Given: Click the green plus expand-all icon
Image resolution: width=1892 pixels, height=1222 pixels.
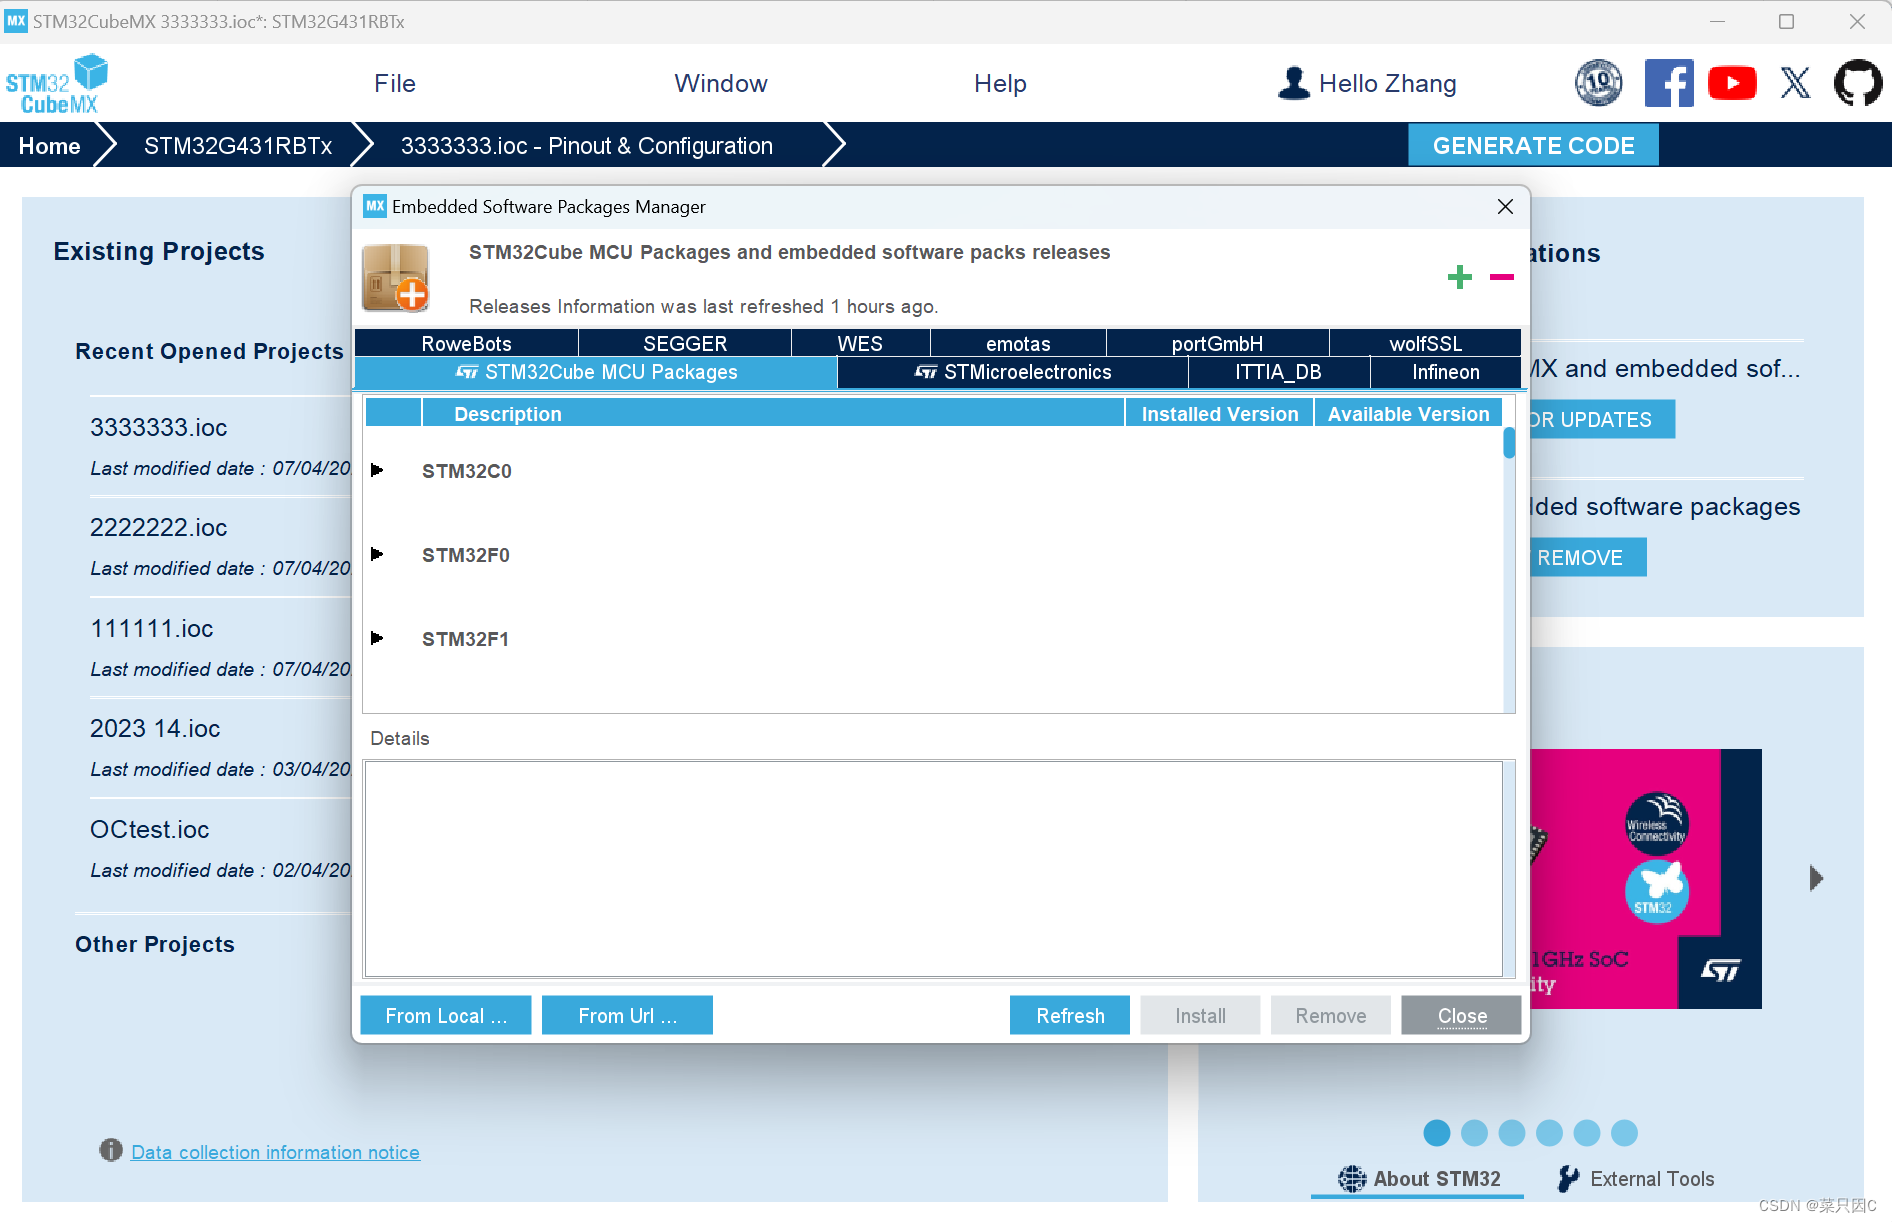Looking at the screenshot, I should pyautogui.click(x=1459, y=277).
